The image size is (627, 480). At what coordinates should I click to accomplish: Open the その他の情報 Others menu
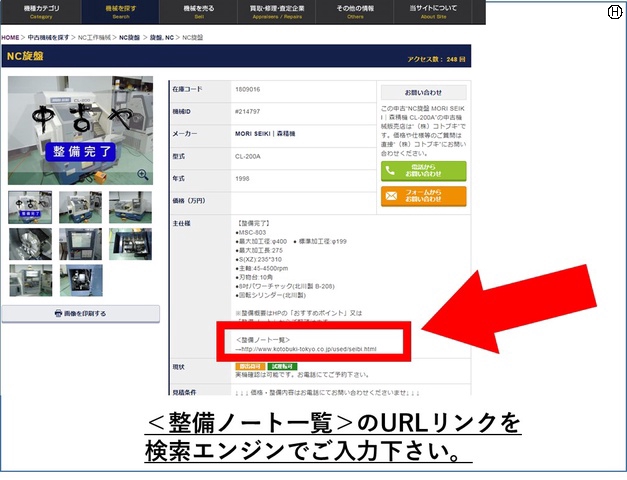[x=358, y=12]
